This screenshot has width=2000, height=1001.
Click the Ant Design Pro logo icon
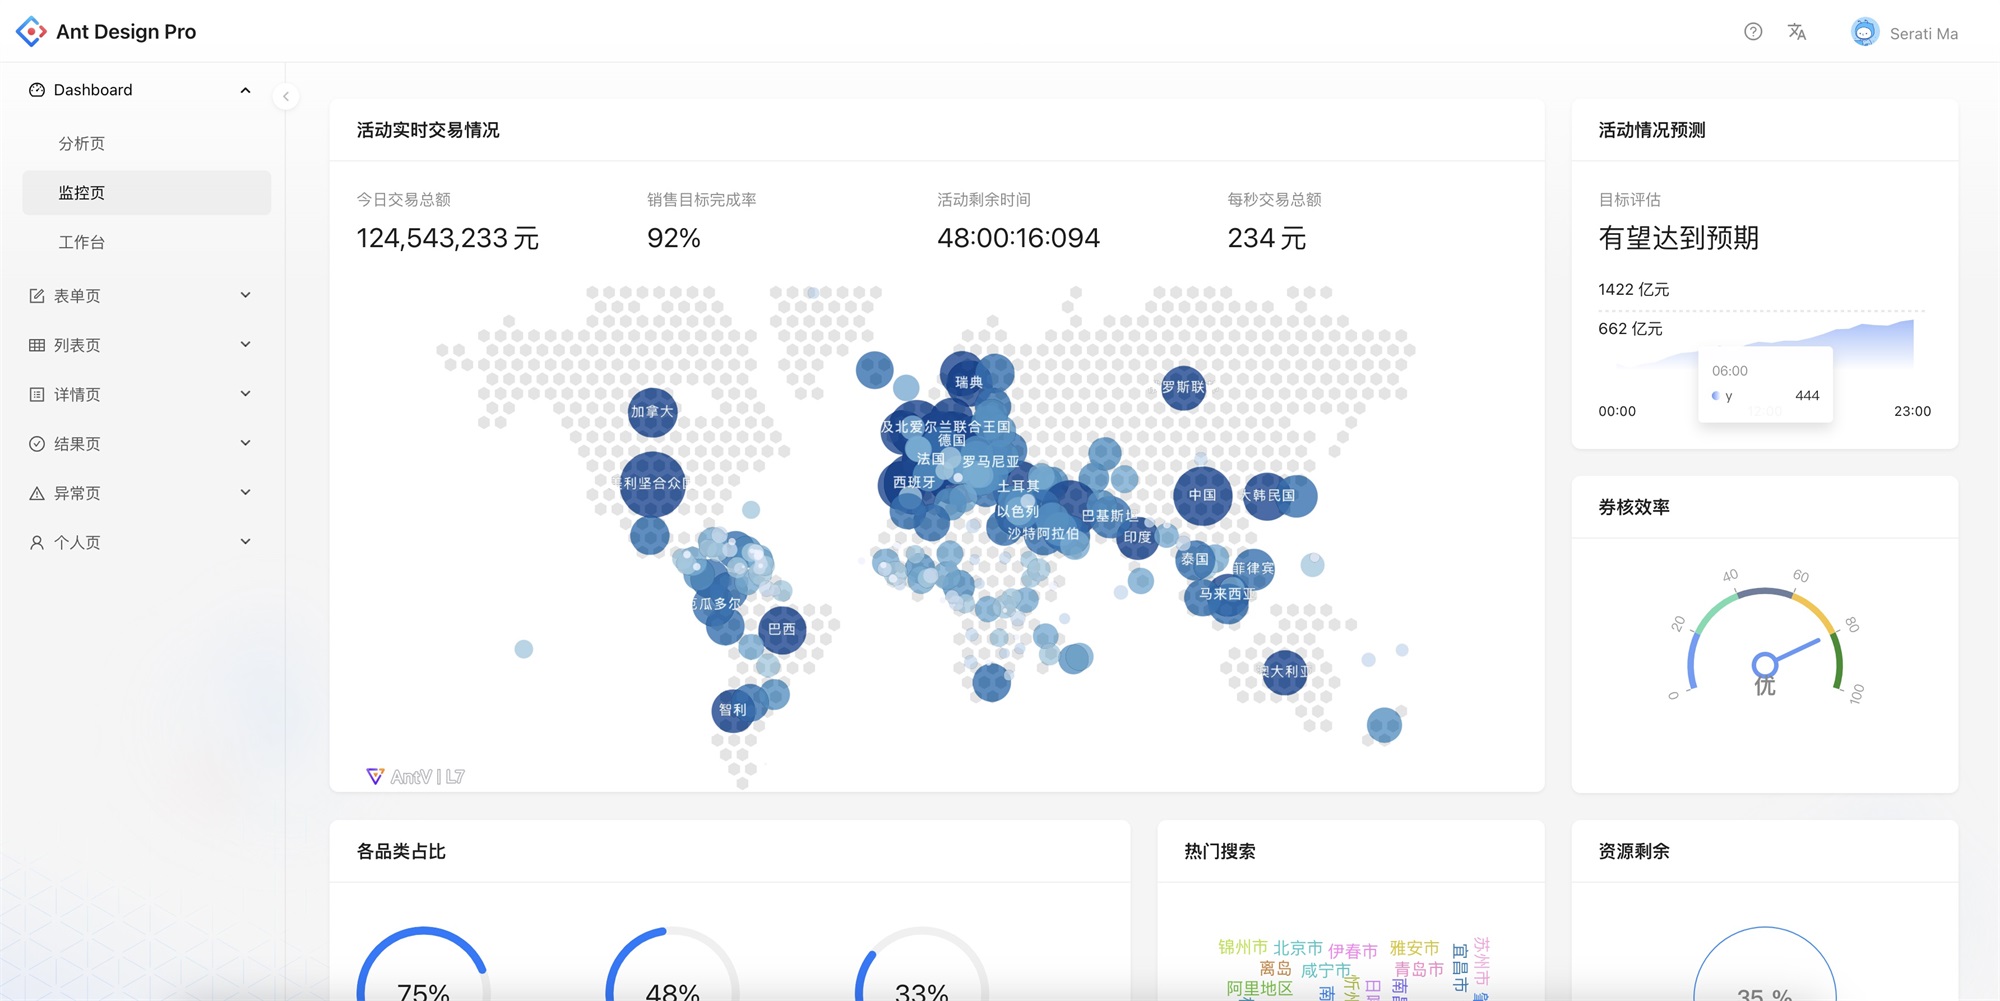(x=31, y=32)
